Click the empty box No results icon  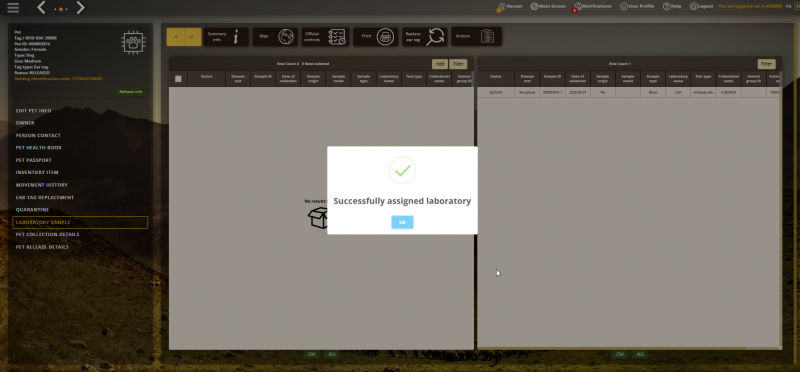coord(317,218)
